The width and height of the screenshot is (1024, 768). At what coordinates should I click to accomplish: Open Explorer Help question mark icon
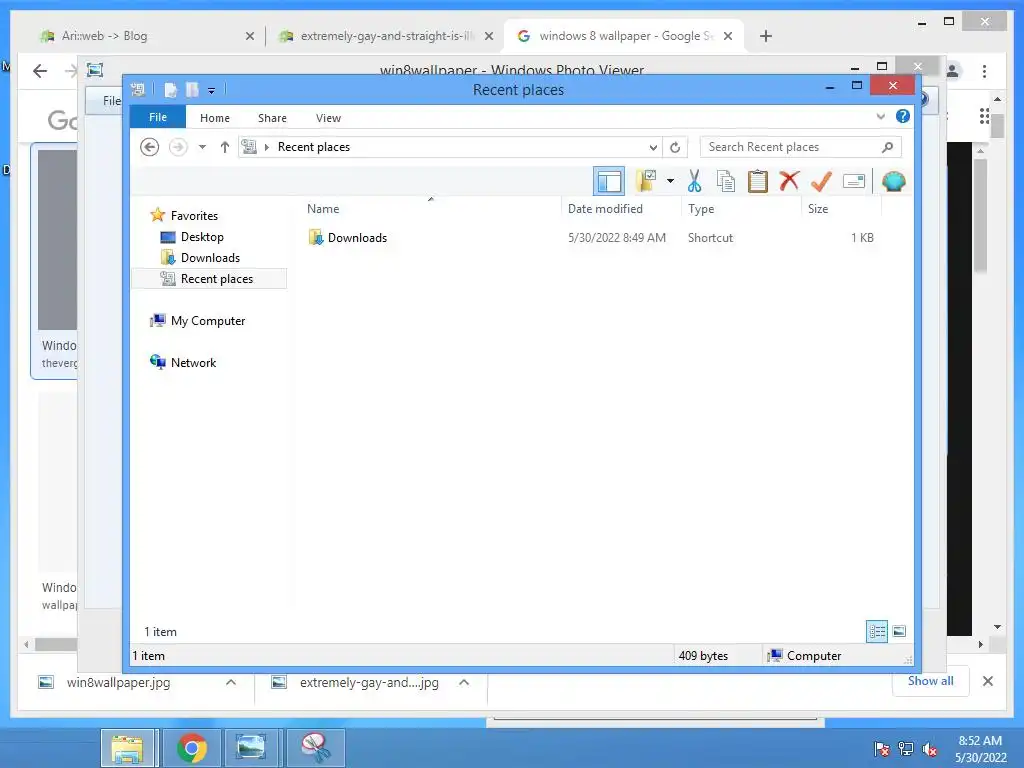point(903,116)
